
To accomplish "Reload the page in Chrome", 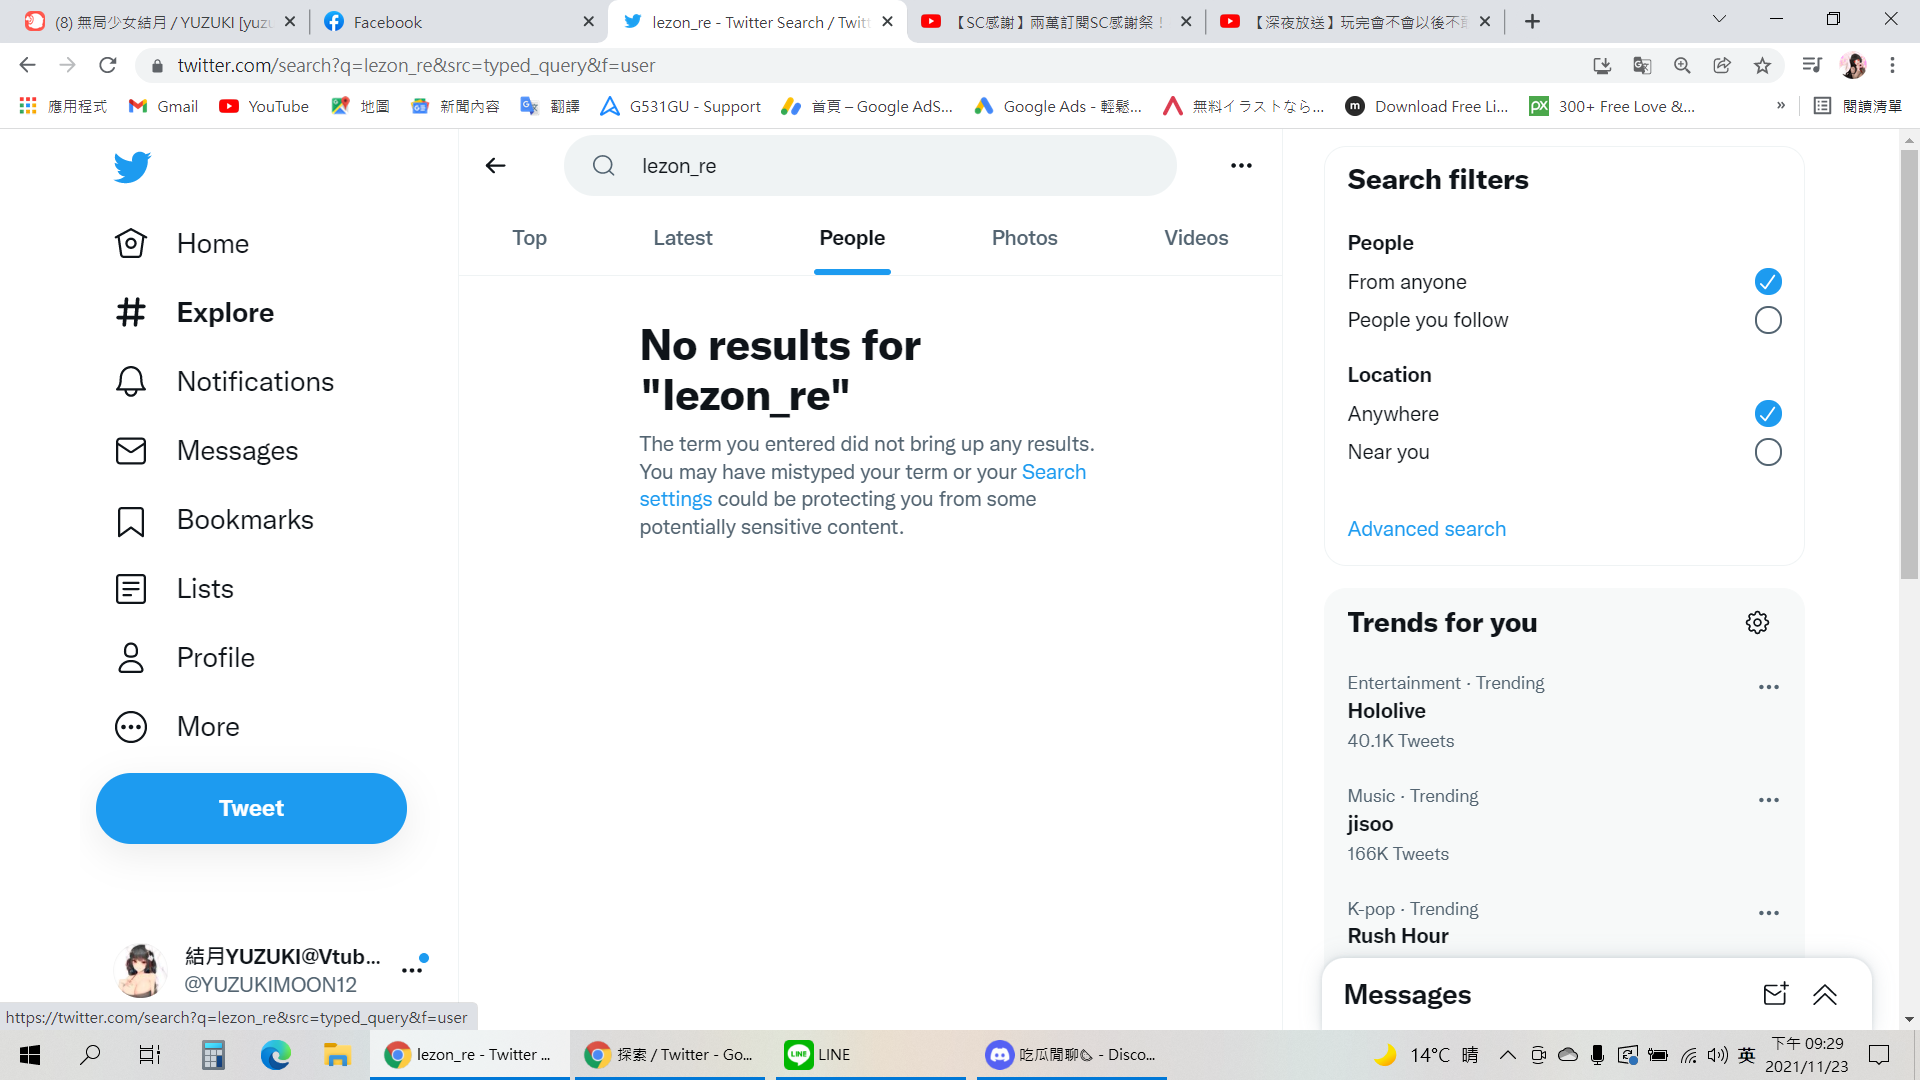I will point(108,65).
